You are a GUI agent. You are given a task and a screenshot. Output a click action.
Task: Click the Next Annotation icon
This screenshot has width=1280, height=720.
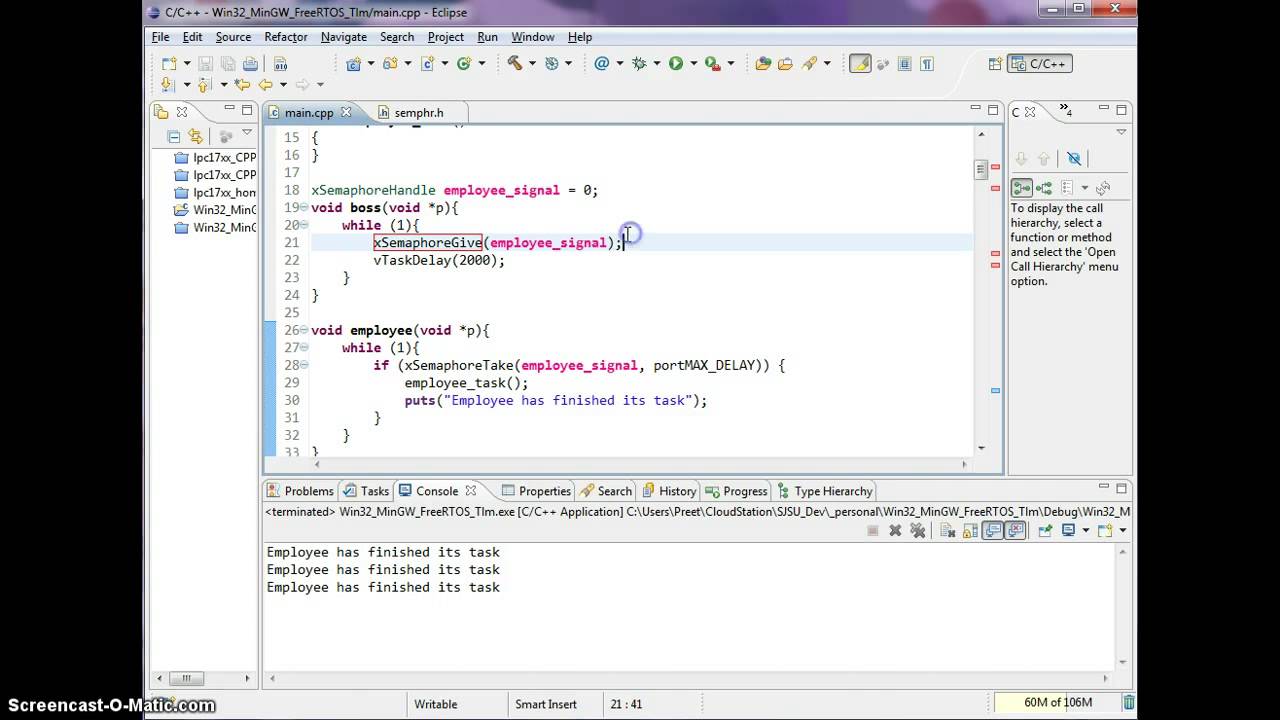pyautogui.click(x=167, y=85)
